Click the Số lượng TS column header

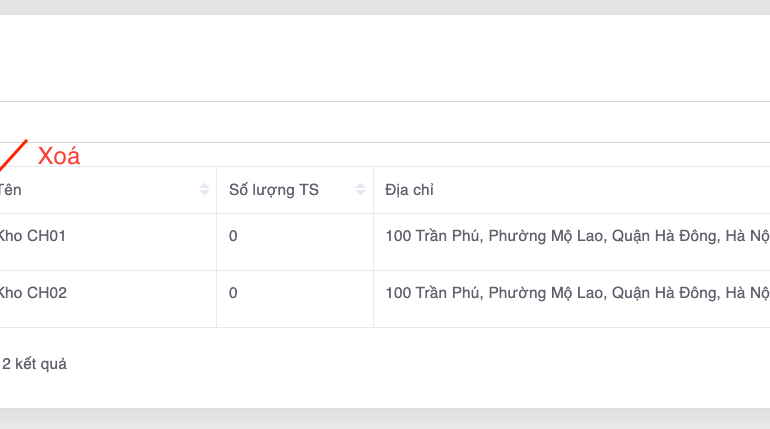pos(274,190)
